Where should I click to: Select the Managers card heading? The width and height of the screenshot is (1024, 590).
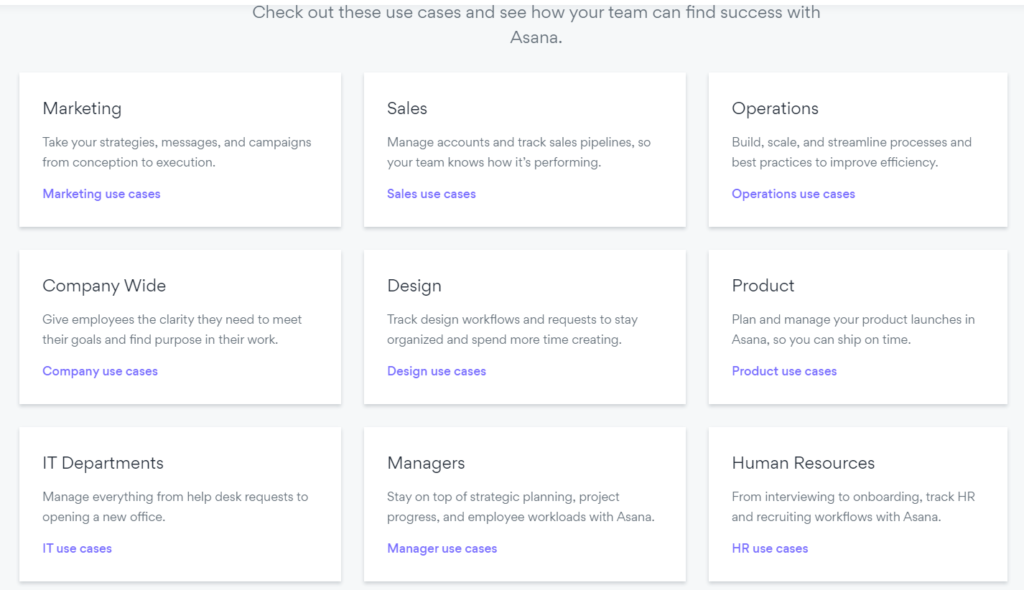(426, 463)
